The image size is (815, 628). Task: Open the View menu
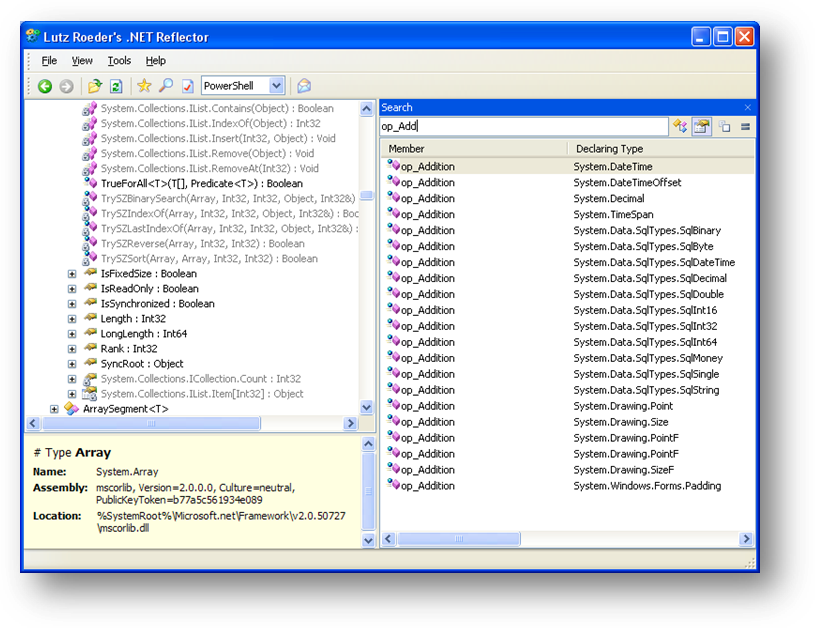[x=82, y=61]
